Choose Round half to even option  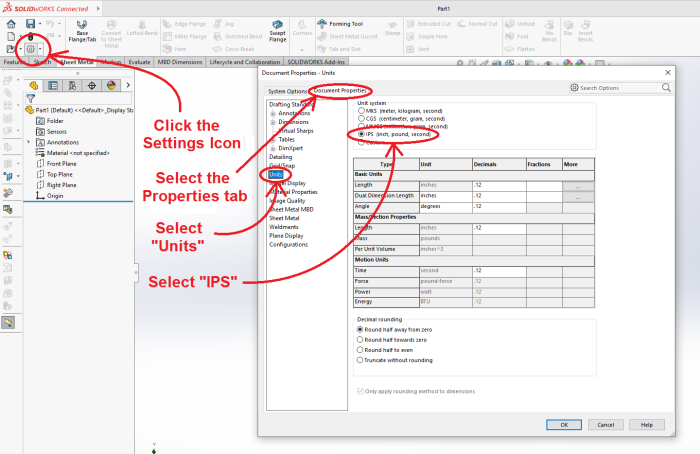tap(360, 350)
